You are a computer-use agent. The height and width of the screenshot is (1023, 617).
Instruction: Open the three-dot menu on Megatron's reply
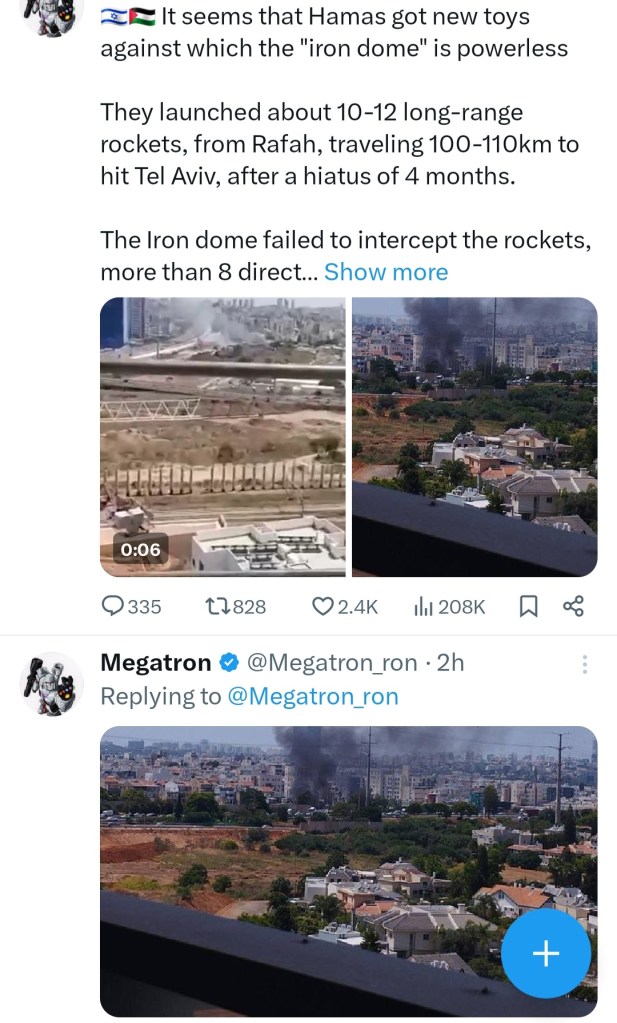(585, 664)
